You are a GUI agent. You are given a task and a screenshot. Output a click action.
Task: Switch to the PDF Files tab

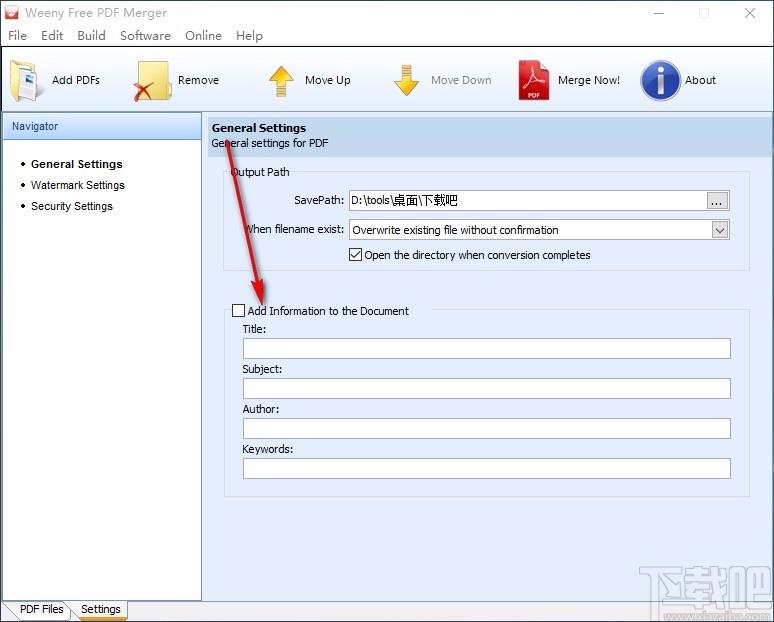click(41, 609)
